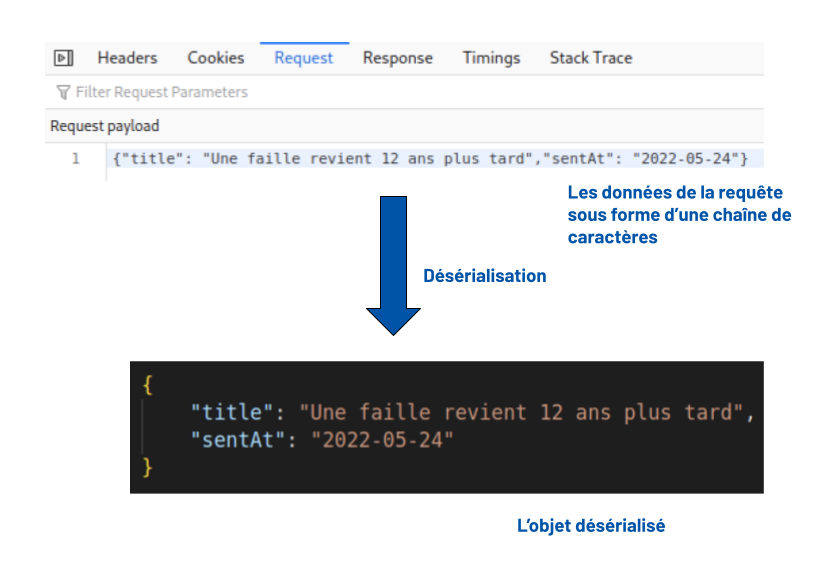Switch to the Stack Trace tab
The width and height of the screenshot is (826, 575).
[x=591, y=58]
